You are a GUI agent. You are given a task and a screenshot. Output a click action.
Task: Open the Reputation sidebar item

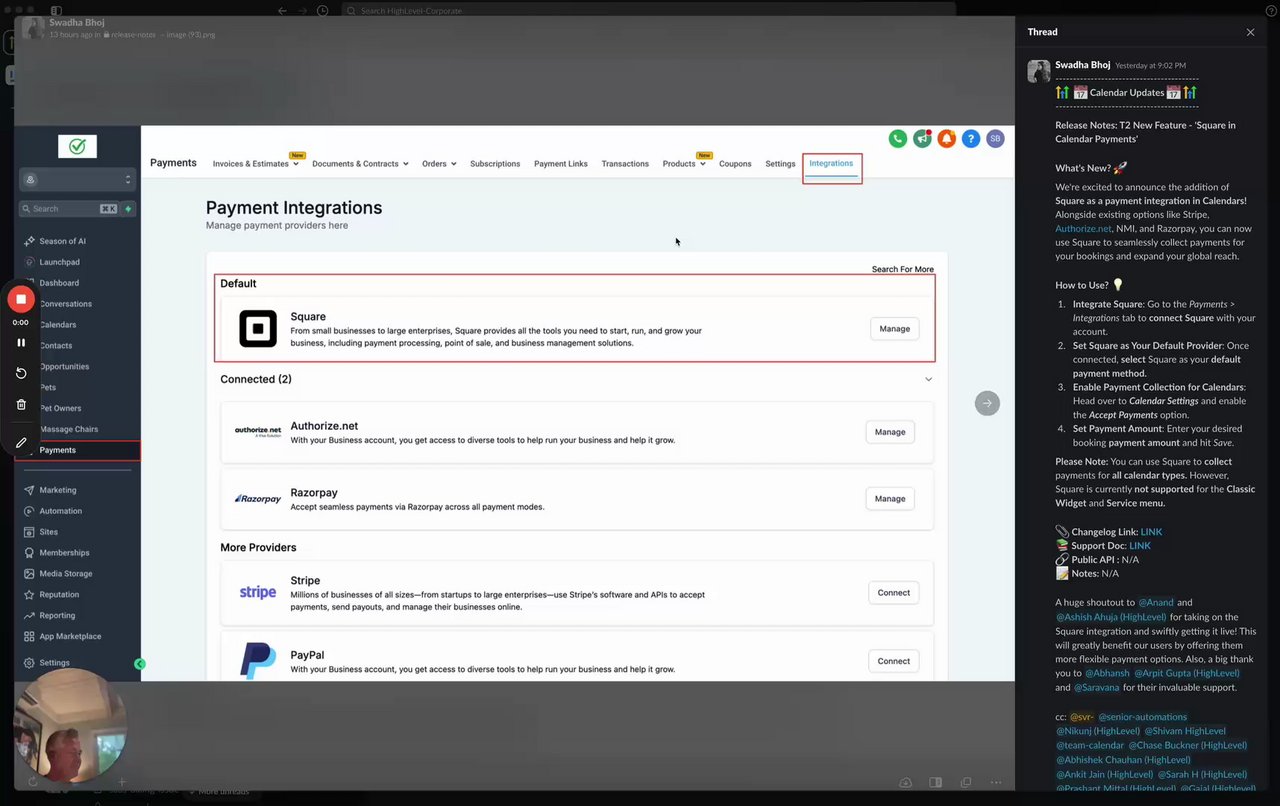[x=59, y=595]
